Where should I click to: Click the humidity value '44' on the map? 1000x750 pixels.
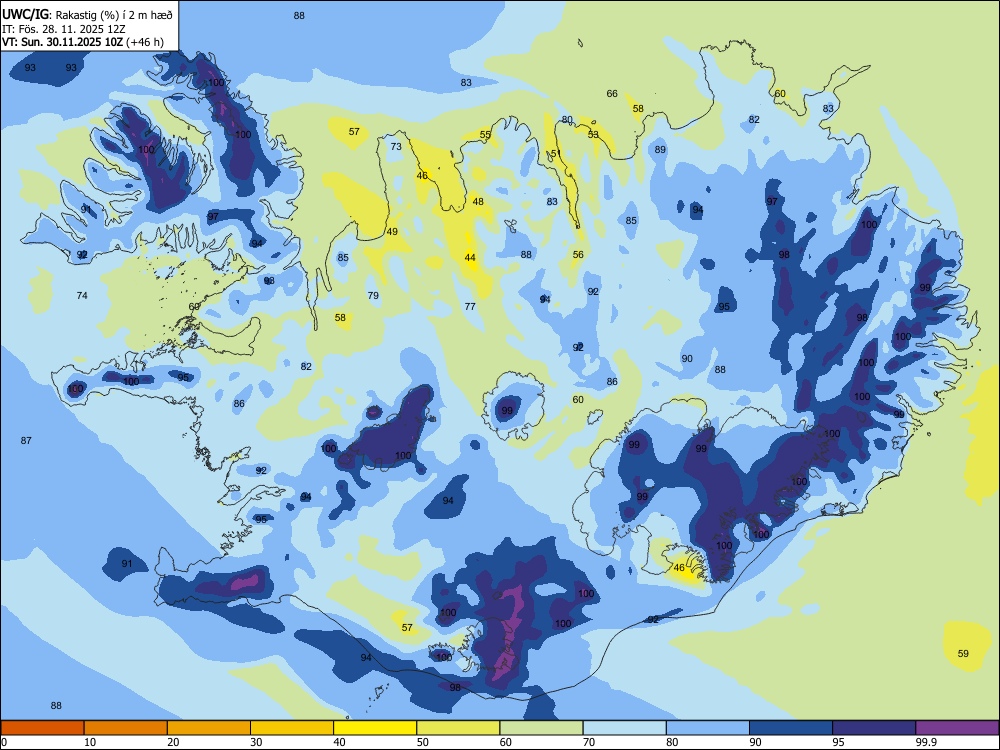(470, 258)
